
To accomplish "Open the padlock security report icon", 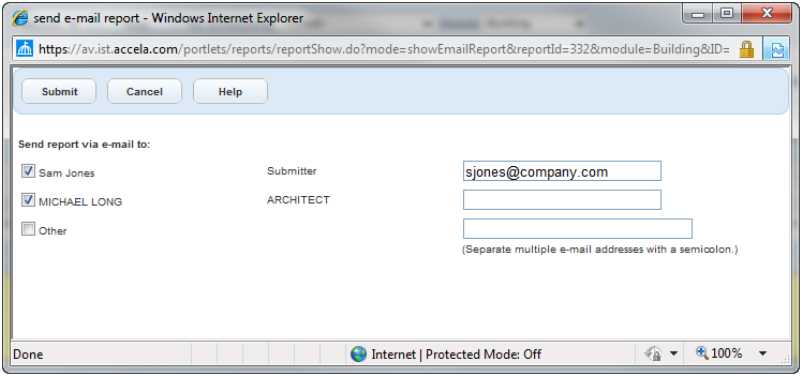I will (x=747, y=49).
